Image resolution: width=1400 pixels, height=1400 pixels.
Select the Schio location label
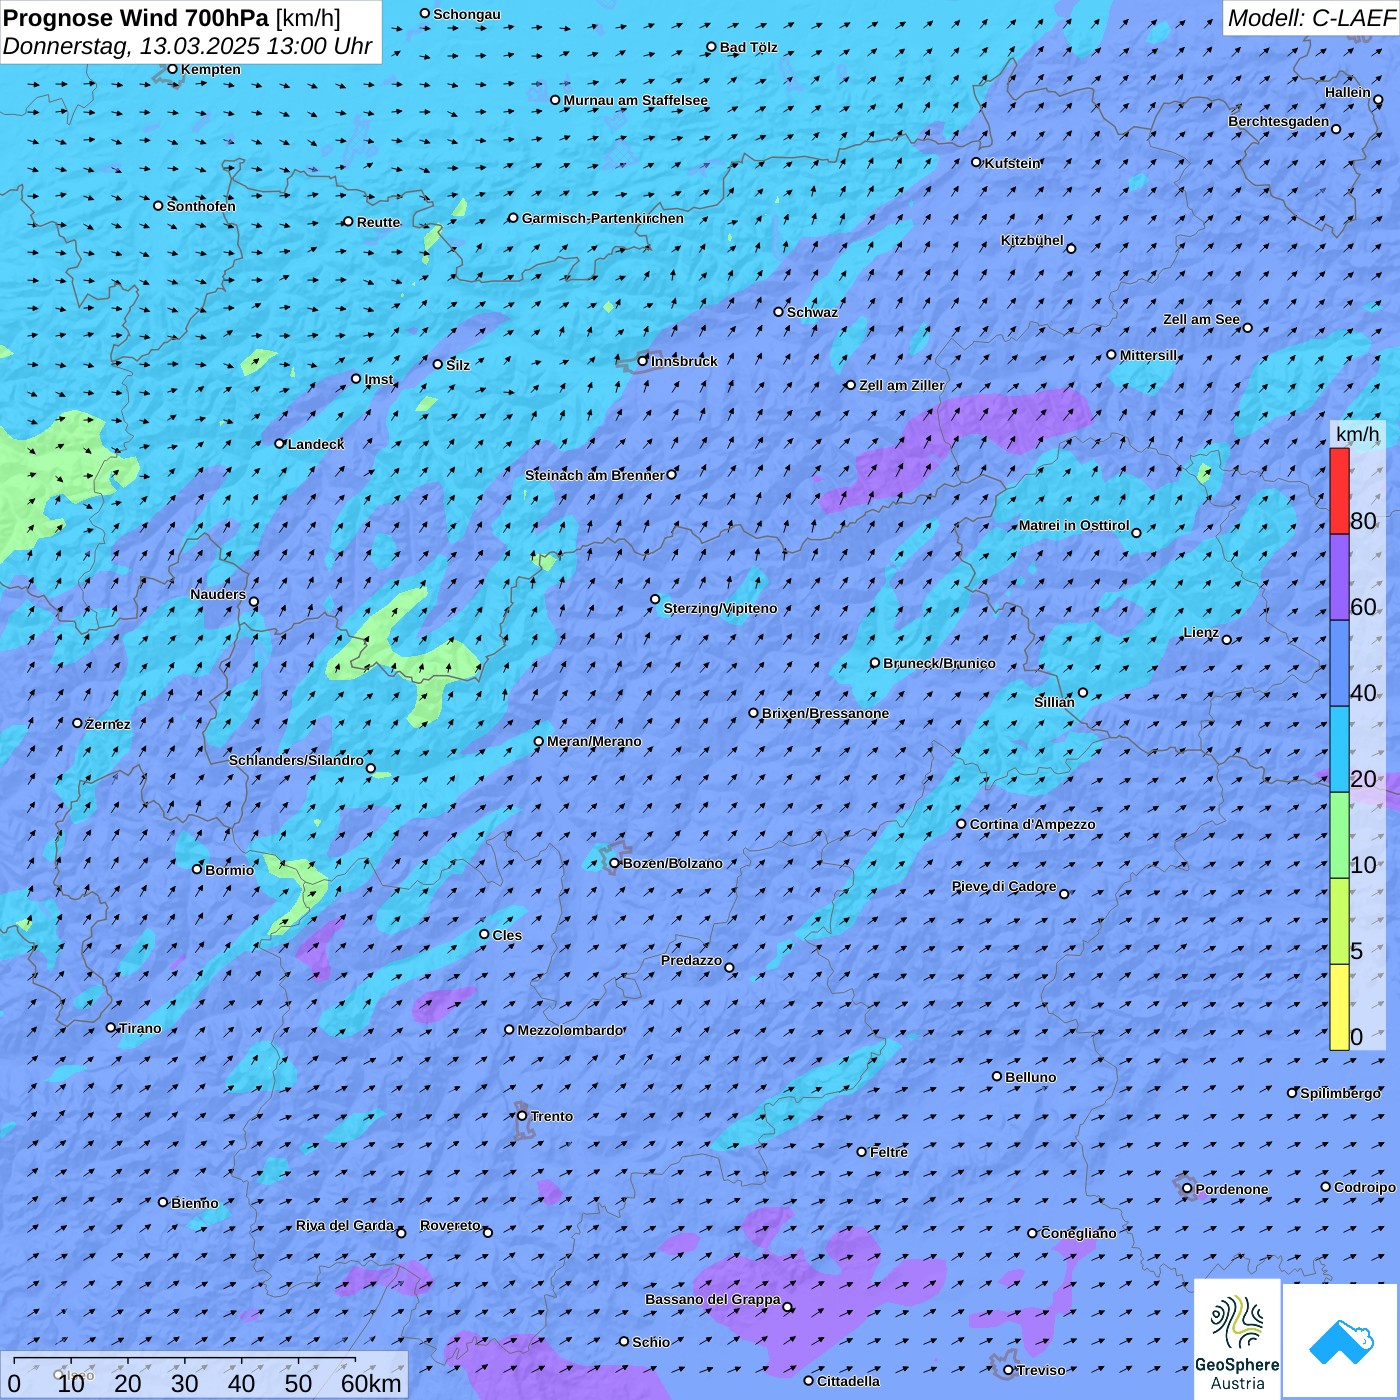pyautogui.click(x=651, y=1342)
